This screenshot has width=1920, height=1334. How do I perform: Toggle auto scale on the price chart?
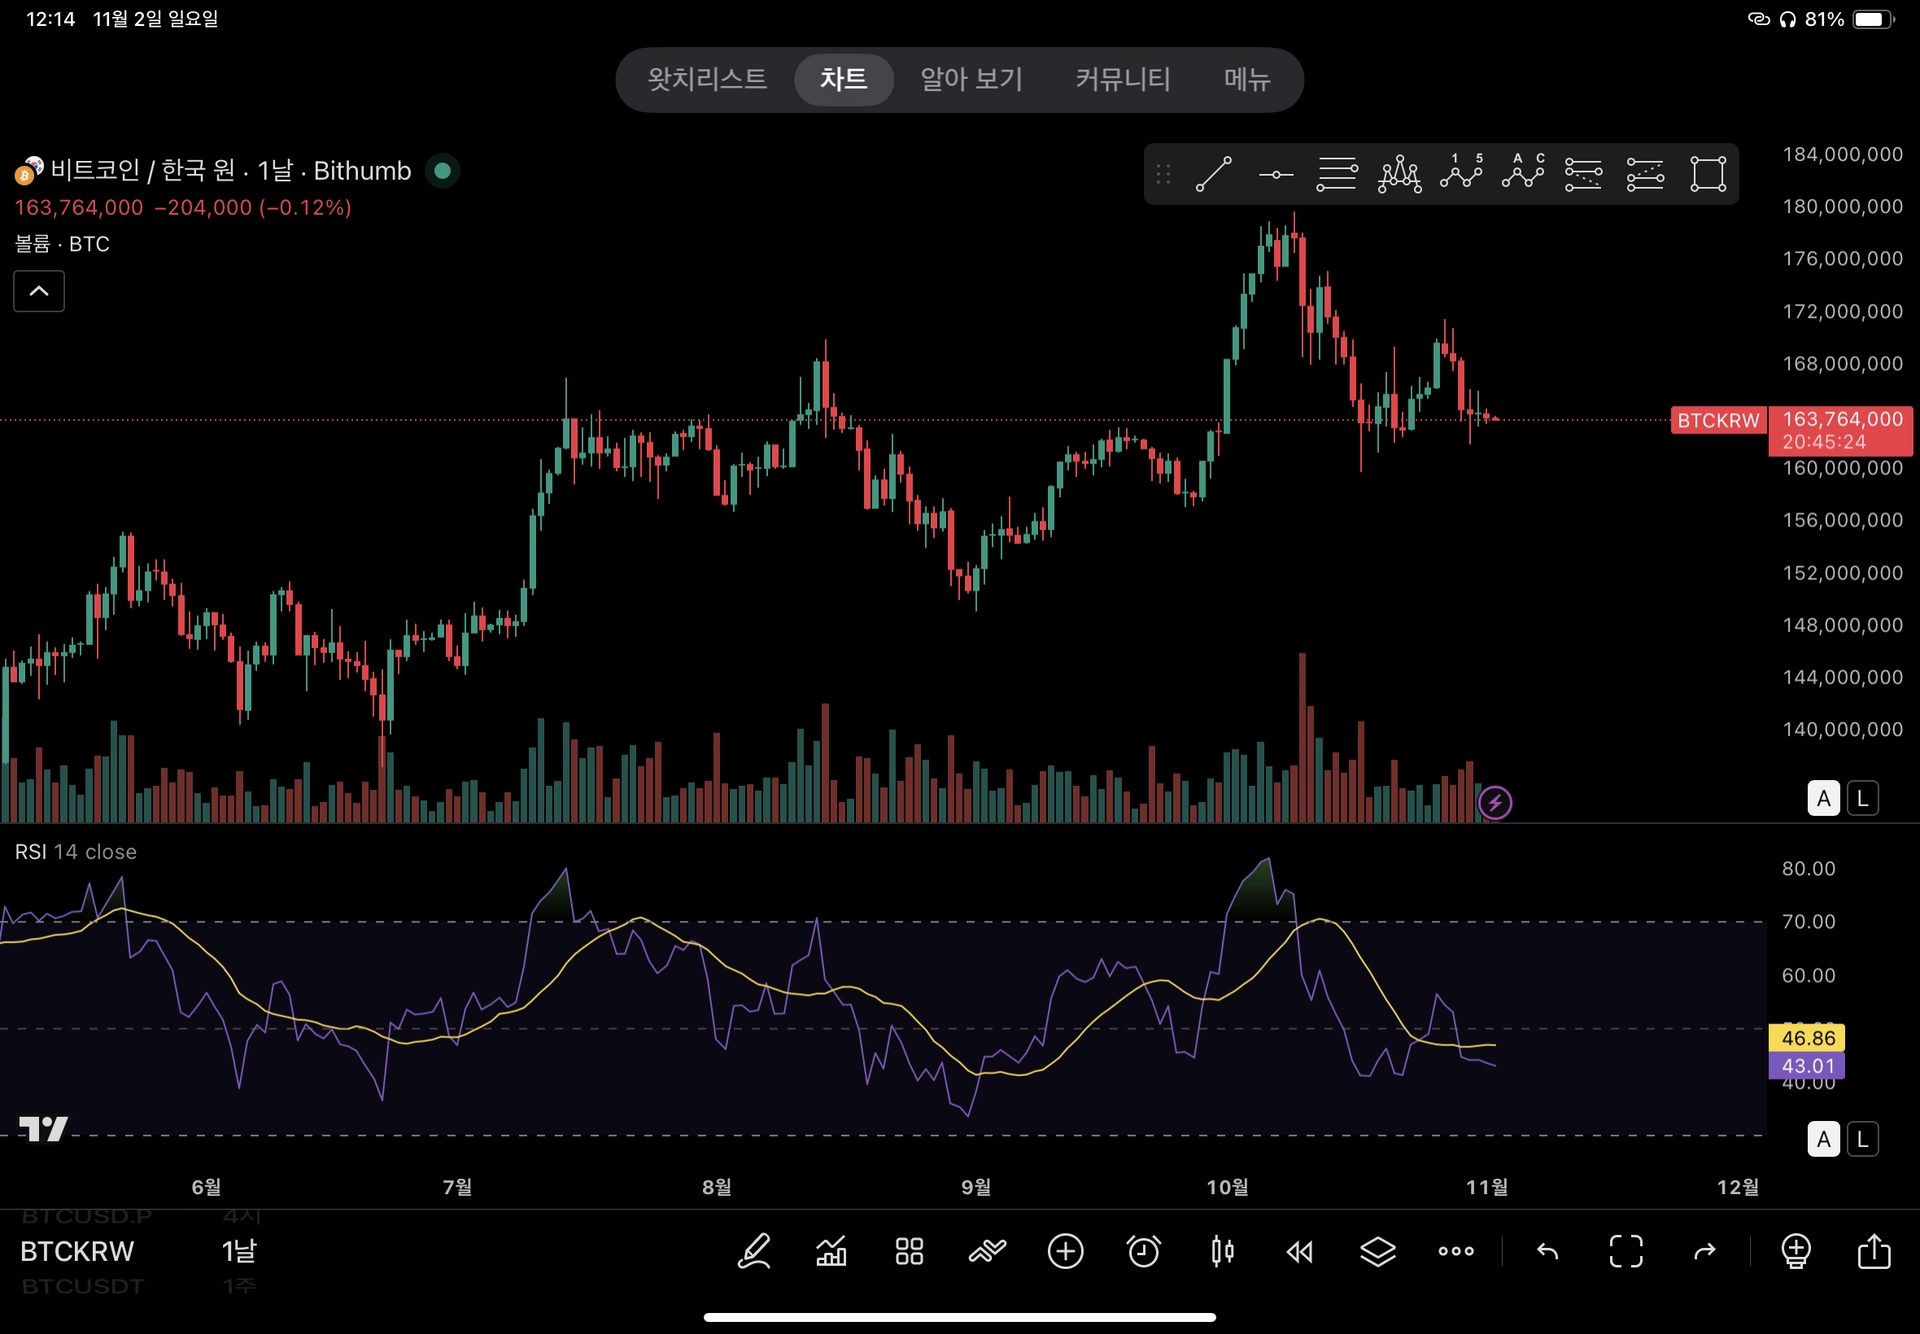coord(1823,798)
